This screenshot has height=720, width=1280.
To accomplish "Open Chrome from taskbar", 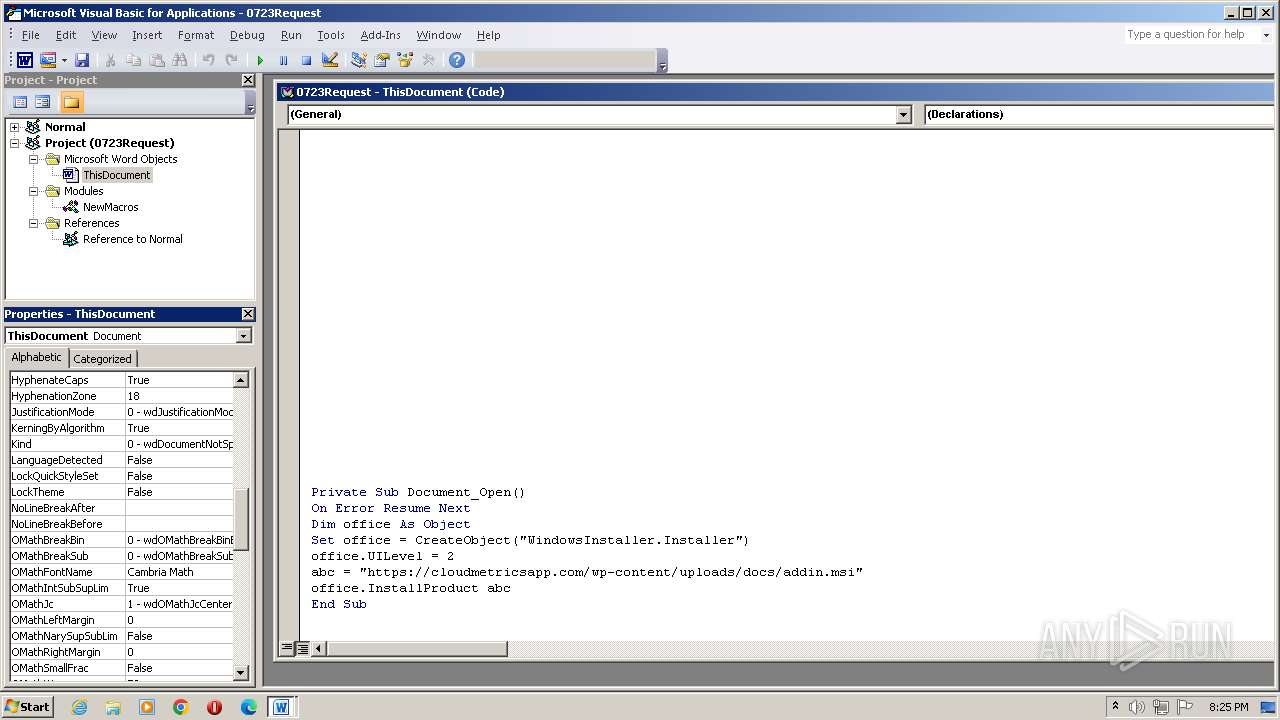I will 181,707.
